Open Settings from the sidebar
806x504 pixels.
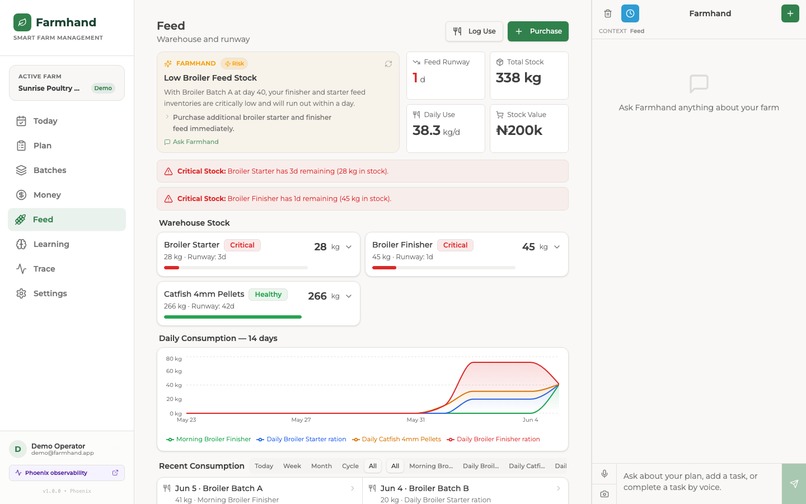[67, 294]
